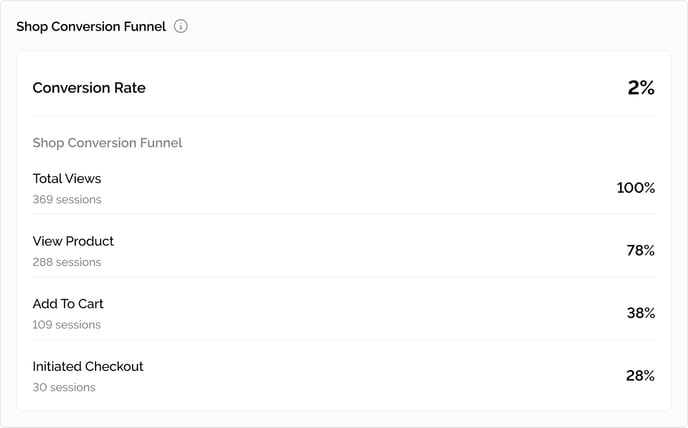Click the divider between Total Views and View Product
The width and height of the screenshot is (688, 428).
pyautogui.click(x=344, y=214)
